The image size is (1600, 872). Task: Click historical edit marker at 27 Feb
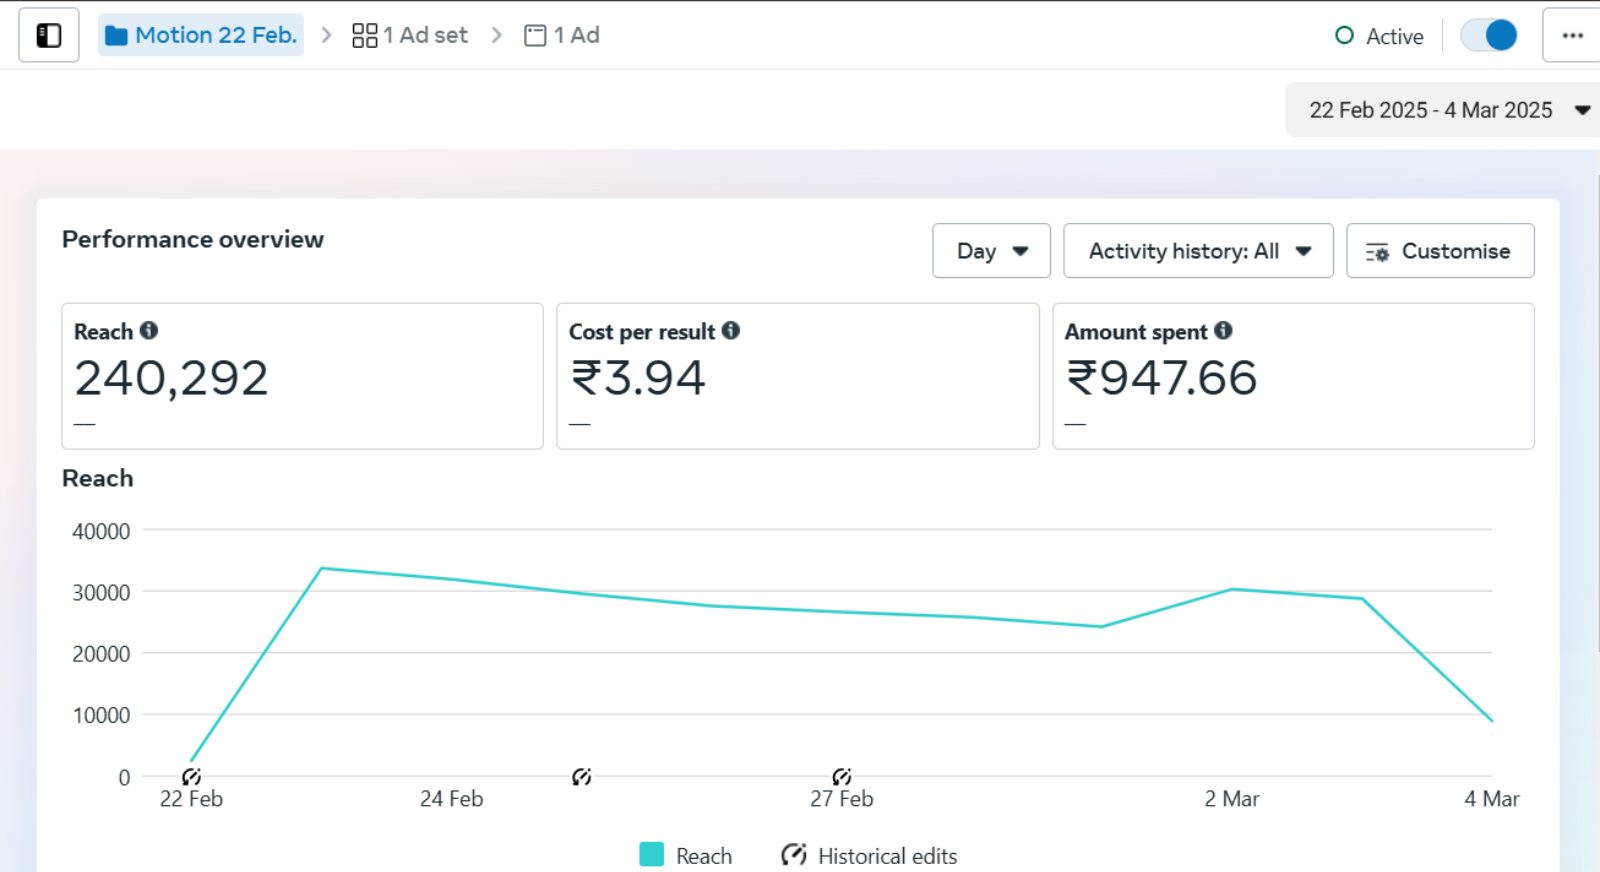(842, 777)
